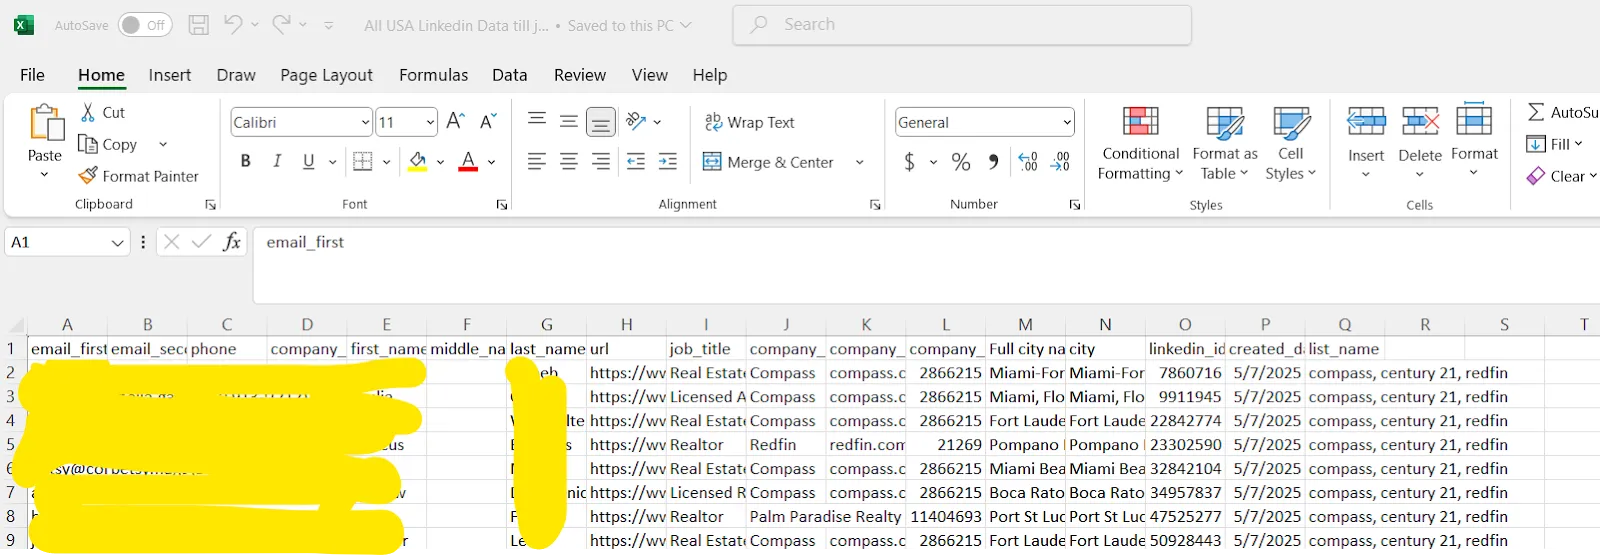Open the font size 11 dropdown
1600x556 pixels.
(x=430, y=122)
